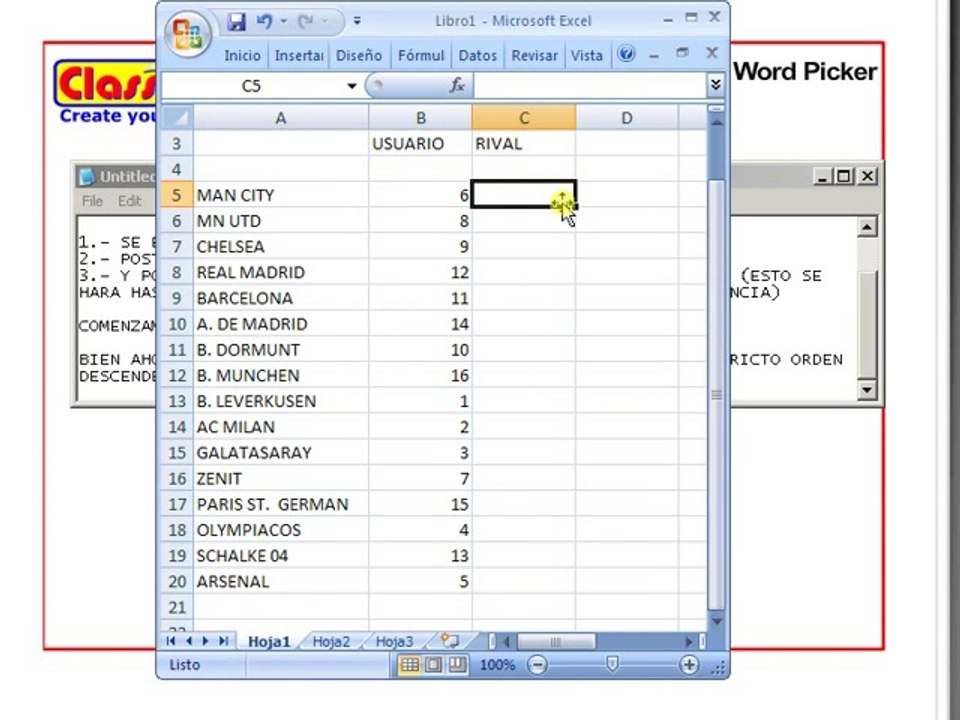Select the B. LEVERKUSEN cell
This screenshot has width=960, height=720.
281,401
